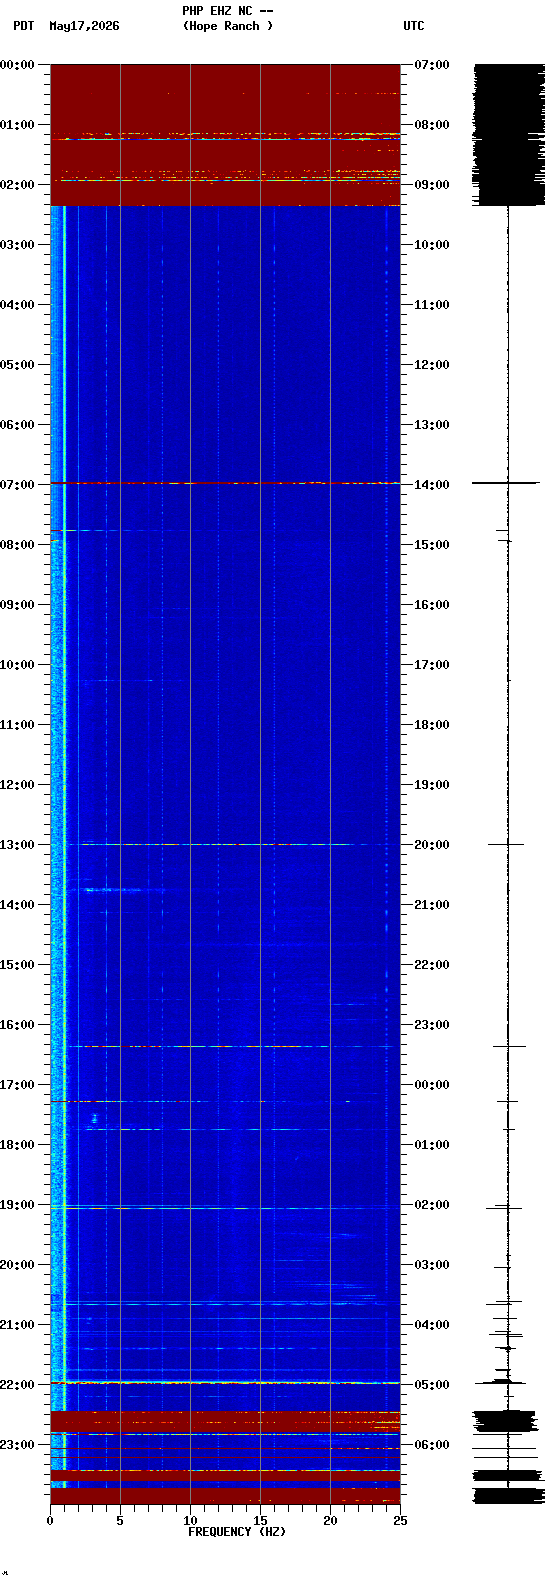The height and width of the screenshot is (1584, 552).
Task: Click the '15' frequency tick label
Action: (x=260, y=1521)
